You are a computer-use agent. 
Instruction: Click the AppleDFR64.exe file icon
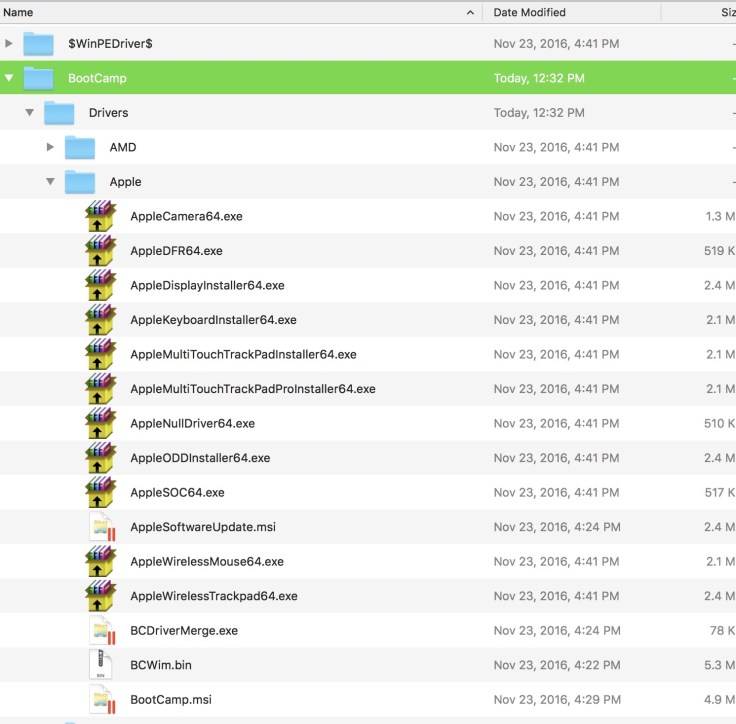pyautogui.click(x=101, y=251)
